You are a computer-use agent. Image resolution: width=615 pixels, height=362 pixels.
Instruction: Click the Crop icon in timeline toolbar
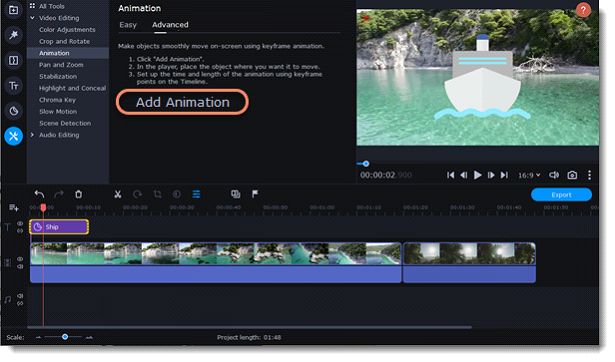pos(157,194)
